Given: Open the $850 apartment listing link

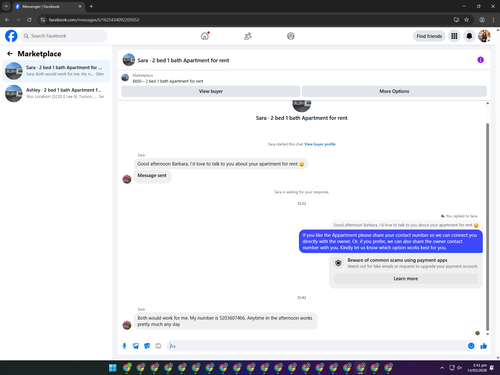Looking at the screenshot, I should (168, 81).
